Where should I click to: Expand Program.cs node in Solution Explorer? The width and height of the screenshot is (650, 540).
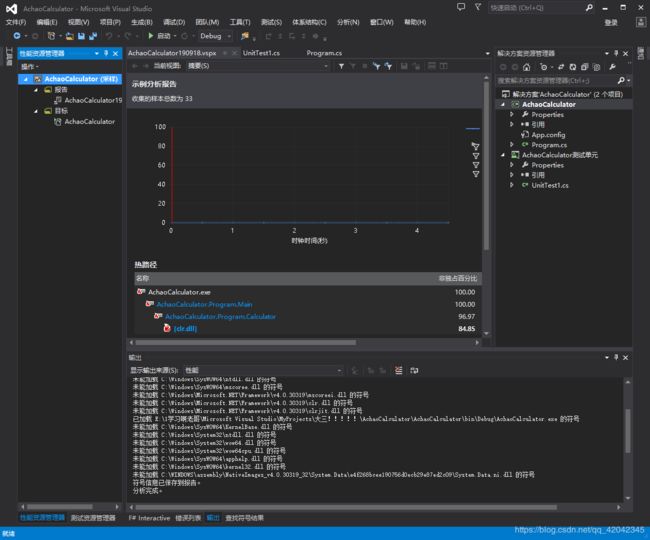click(512, 145)
